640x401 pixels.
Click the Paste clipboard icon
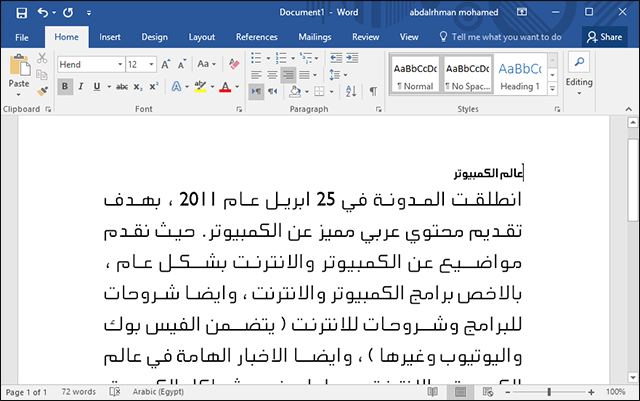point(19,65)
